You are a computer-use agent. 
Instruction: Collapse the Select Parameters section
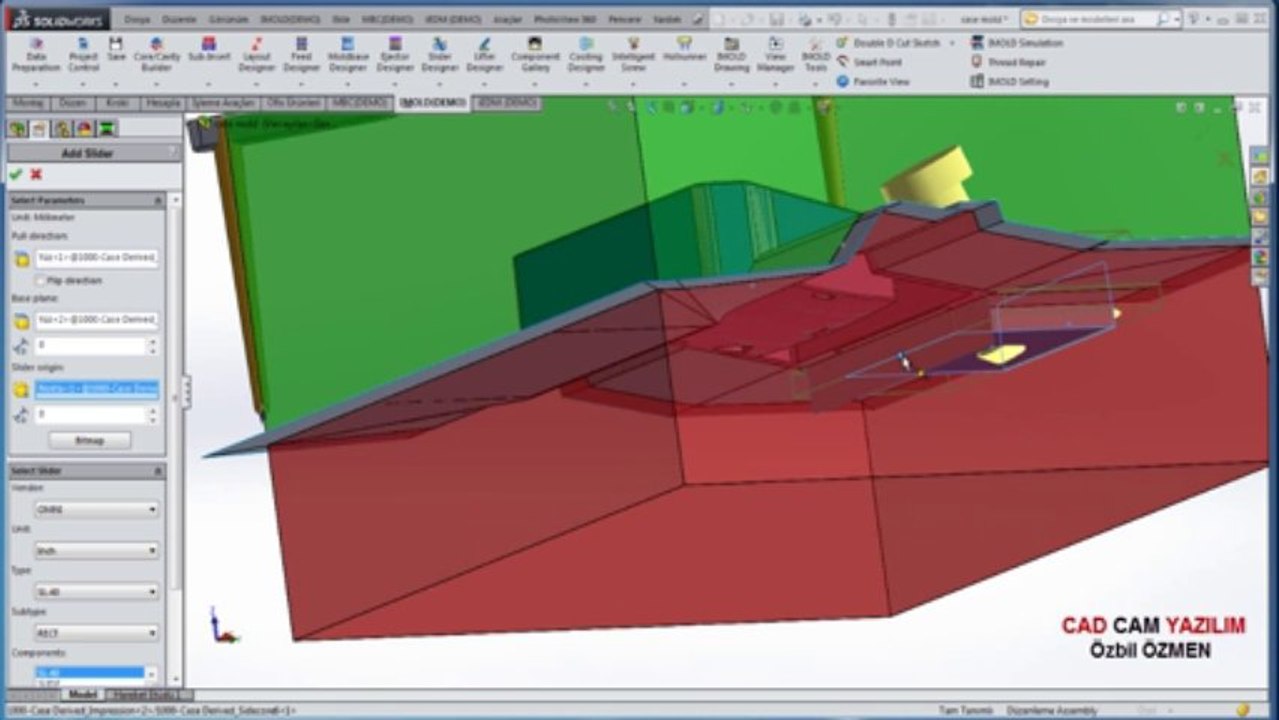point(158,201)
